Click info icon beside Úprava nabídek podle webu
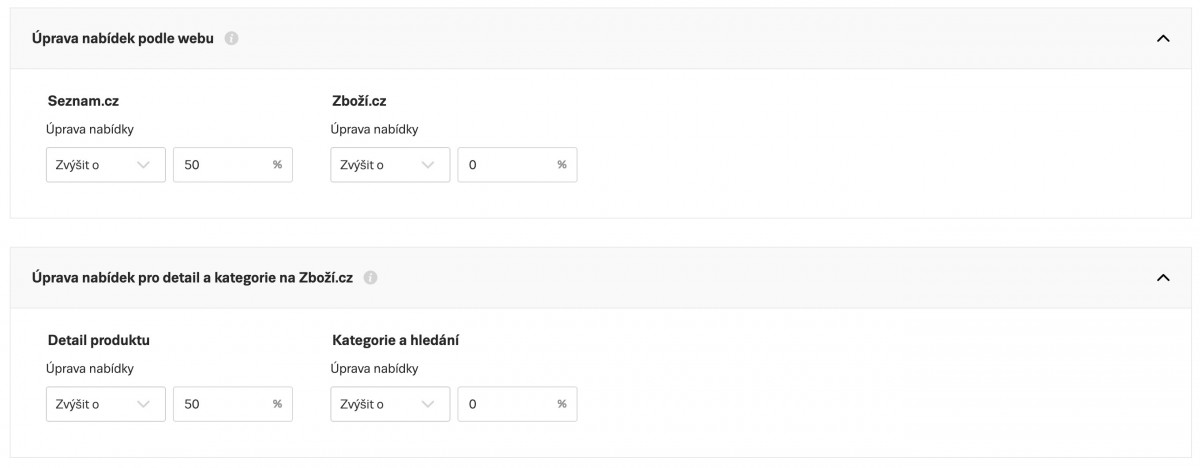This screenshot has width=1200, height=468. point(232,39)
